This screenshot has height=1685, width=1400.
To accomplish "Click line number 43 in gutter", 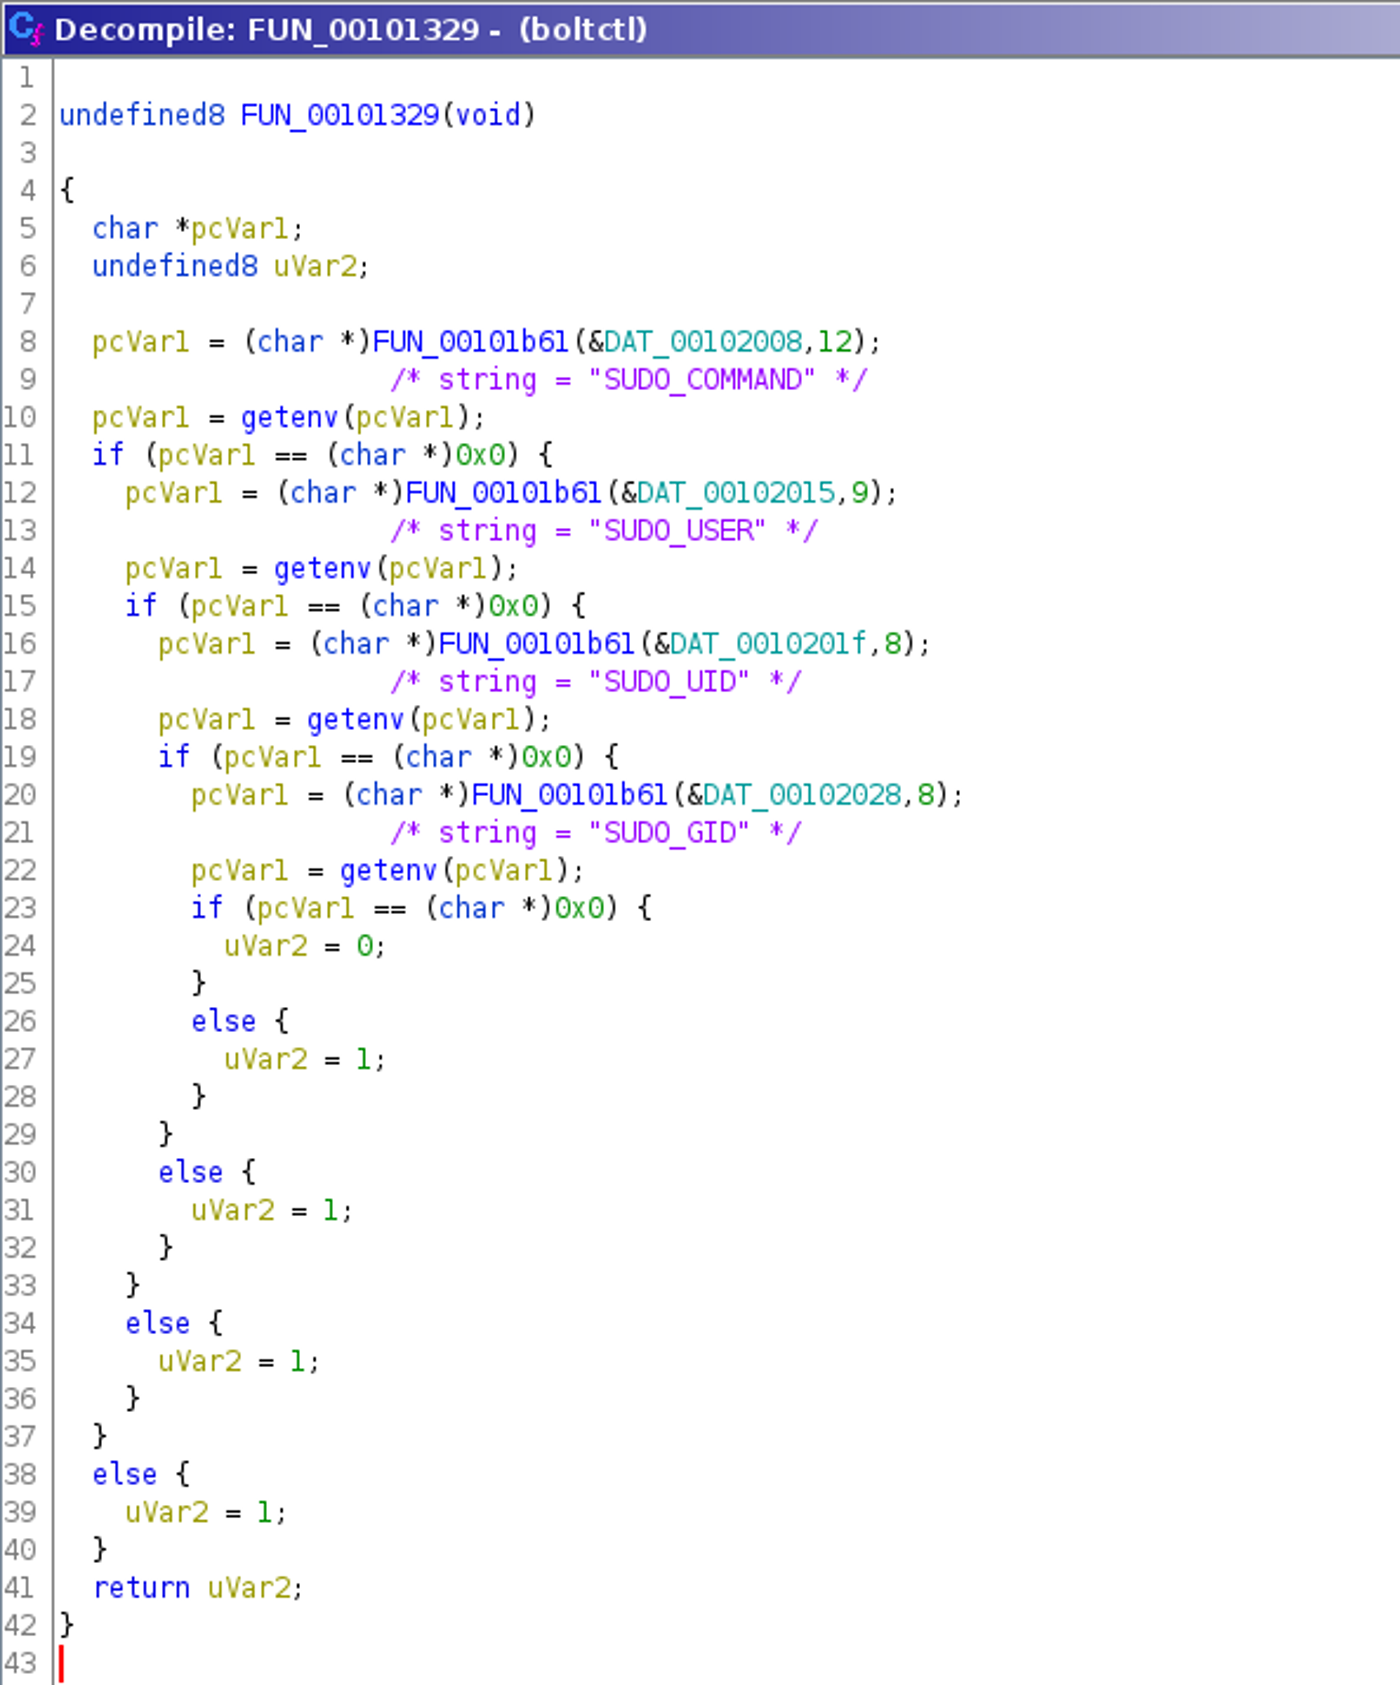I will pos(20,1664).
